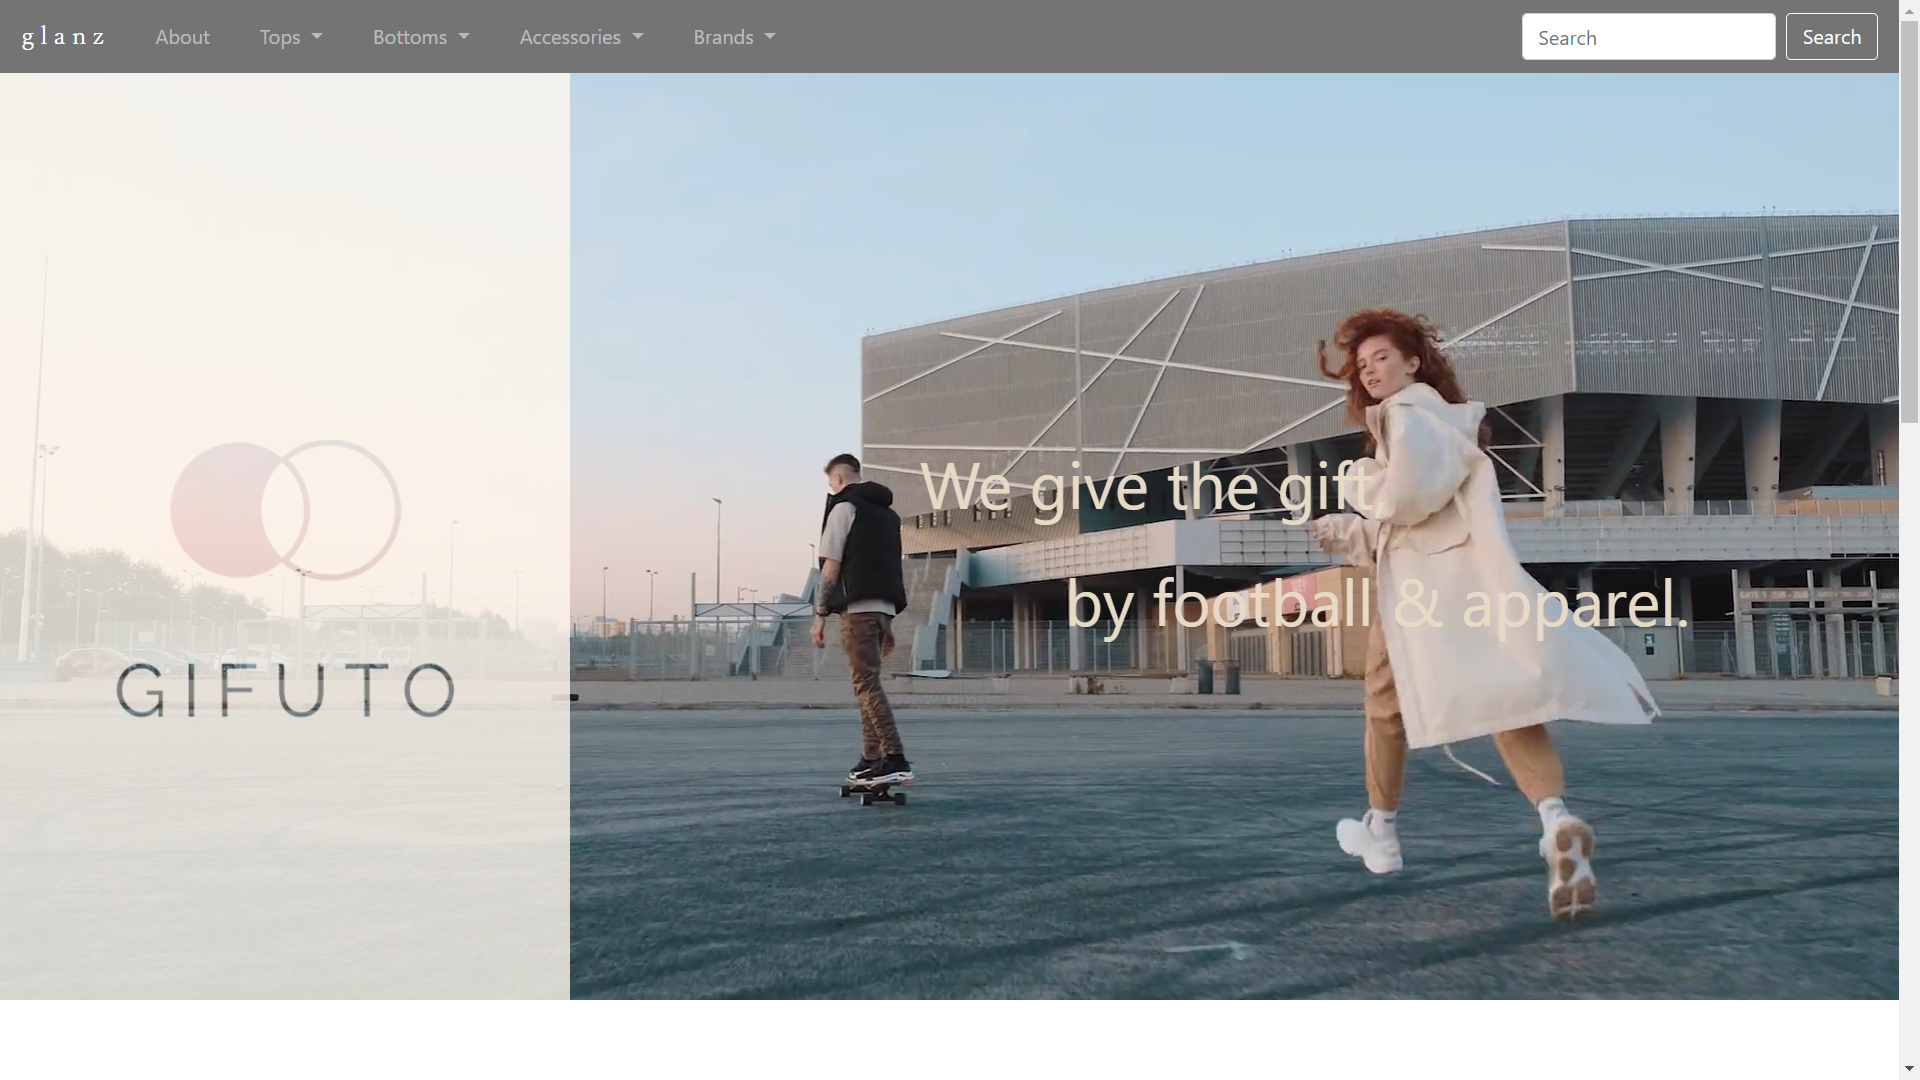The width and height of the screenshot is (1920, 1080).
Task: Click the glanz logo in navbar
Action: click(63, 37)
